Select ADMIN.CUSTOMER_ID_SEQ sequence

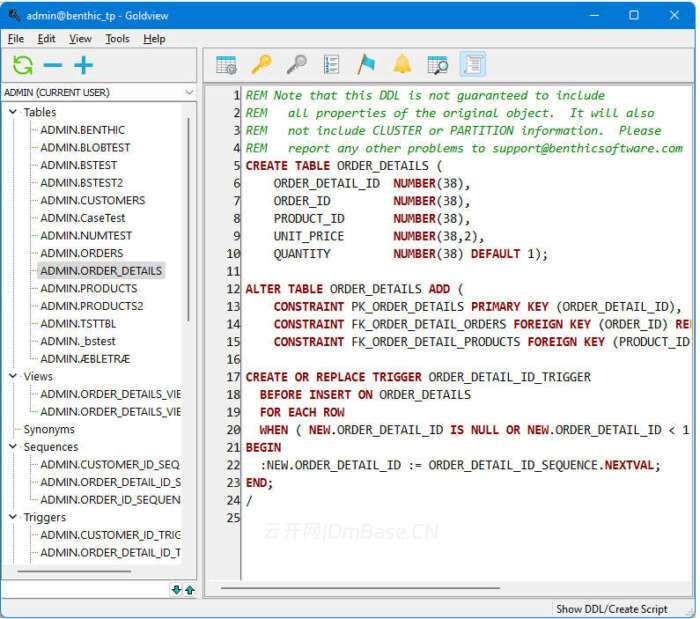pos(110,465)
